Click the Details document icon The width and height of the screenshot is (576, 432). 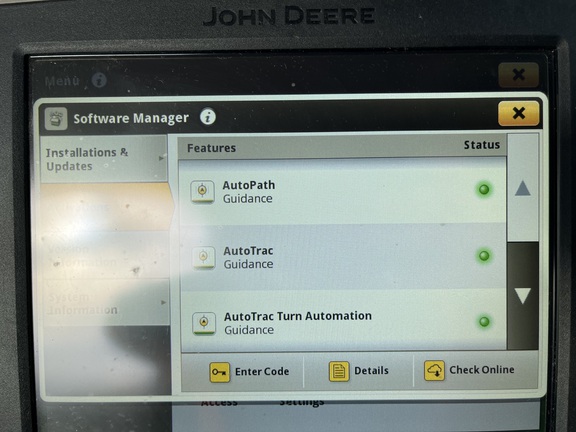339,371
